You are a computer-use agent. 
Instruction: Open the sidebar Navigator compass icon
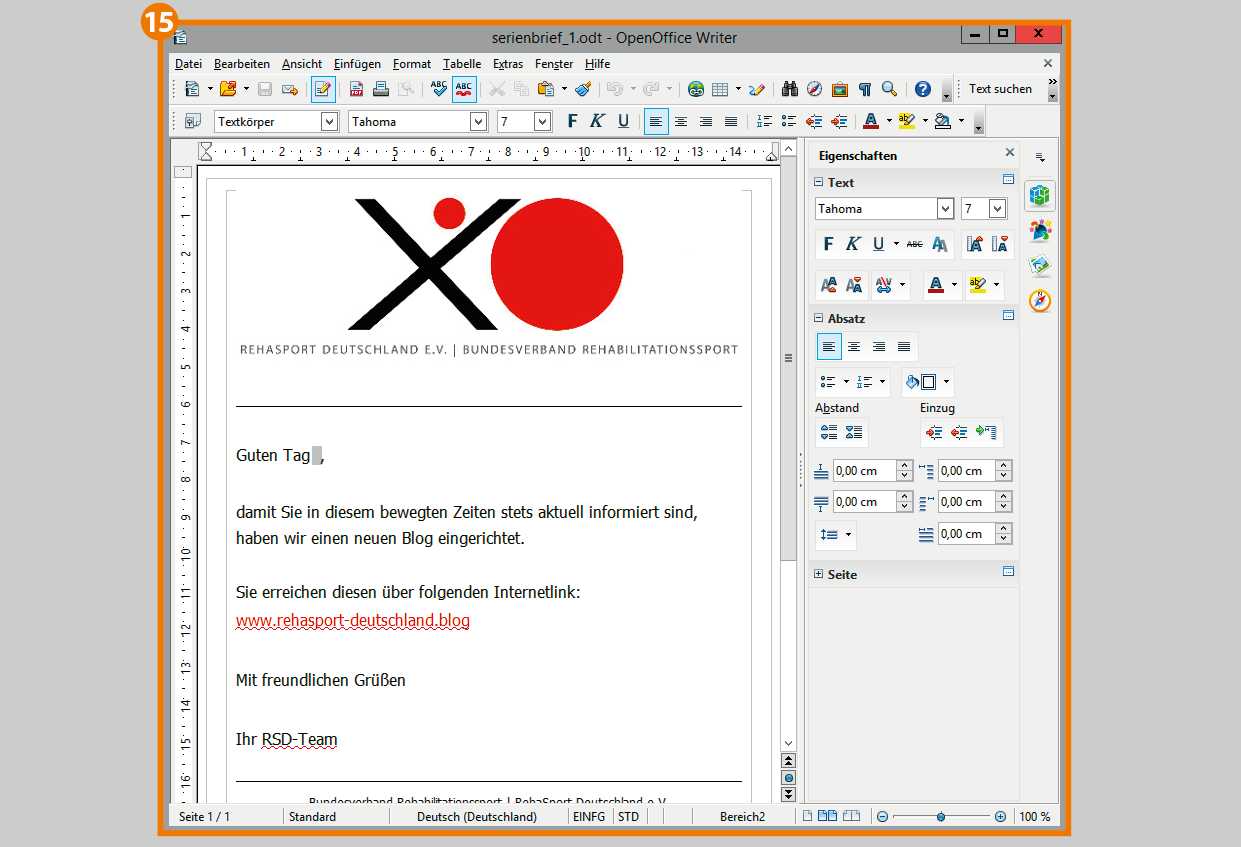(1040, 301)
